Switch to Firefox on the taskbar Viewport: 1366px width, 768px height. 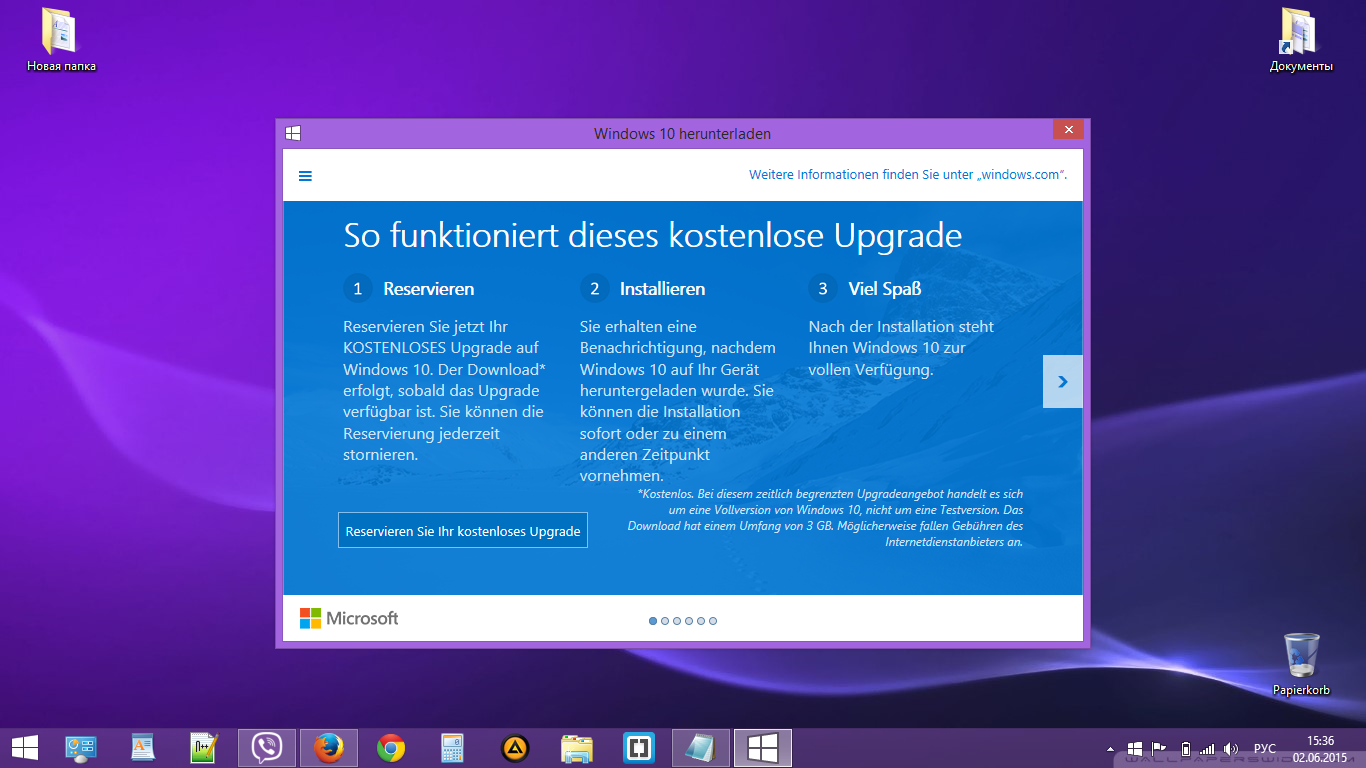click(x=329, y=748)
